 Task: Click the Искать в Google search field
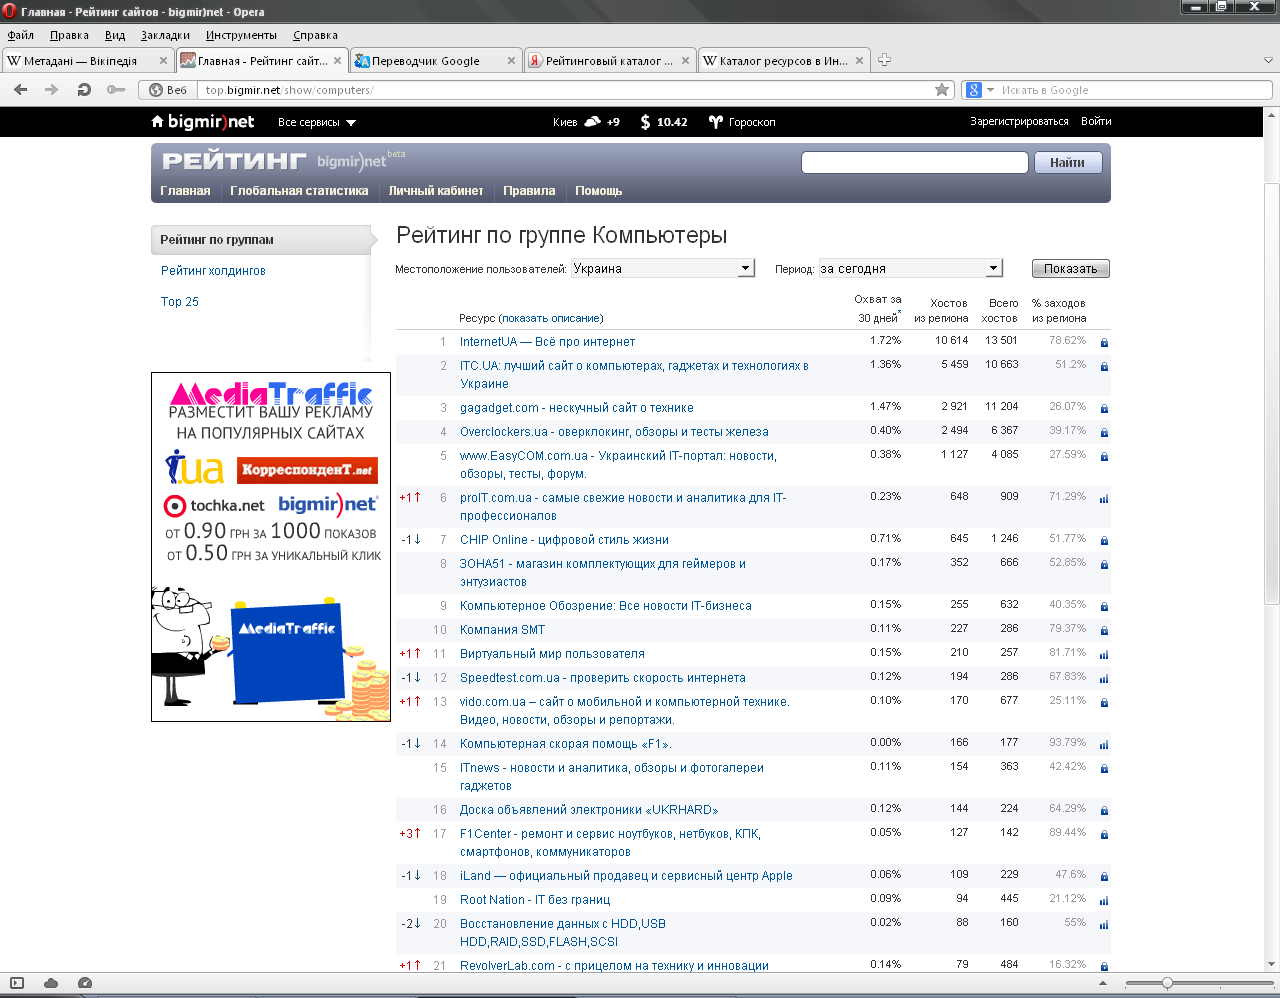(x=1133, y=90)
